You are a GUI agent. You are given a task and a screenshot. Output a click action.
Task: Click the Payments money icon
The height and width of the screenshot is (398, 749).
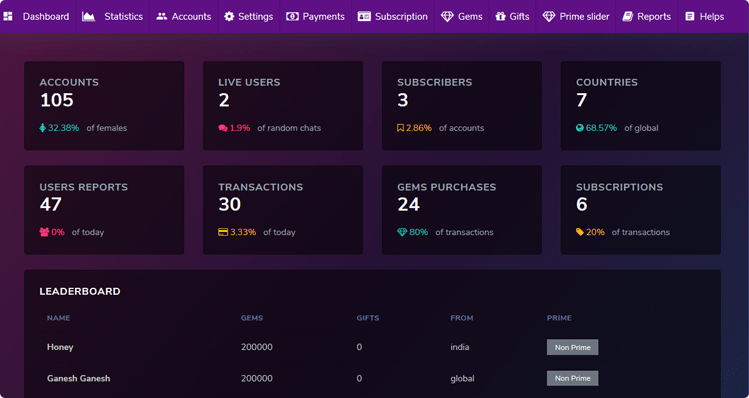292,17
